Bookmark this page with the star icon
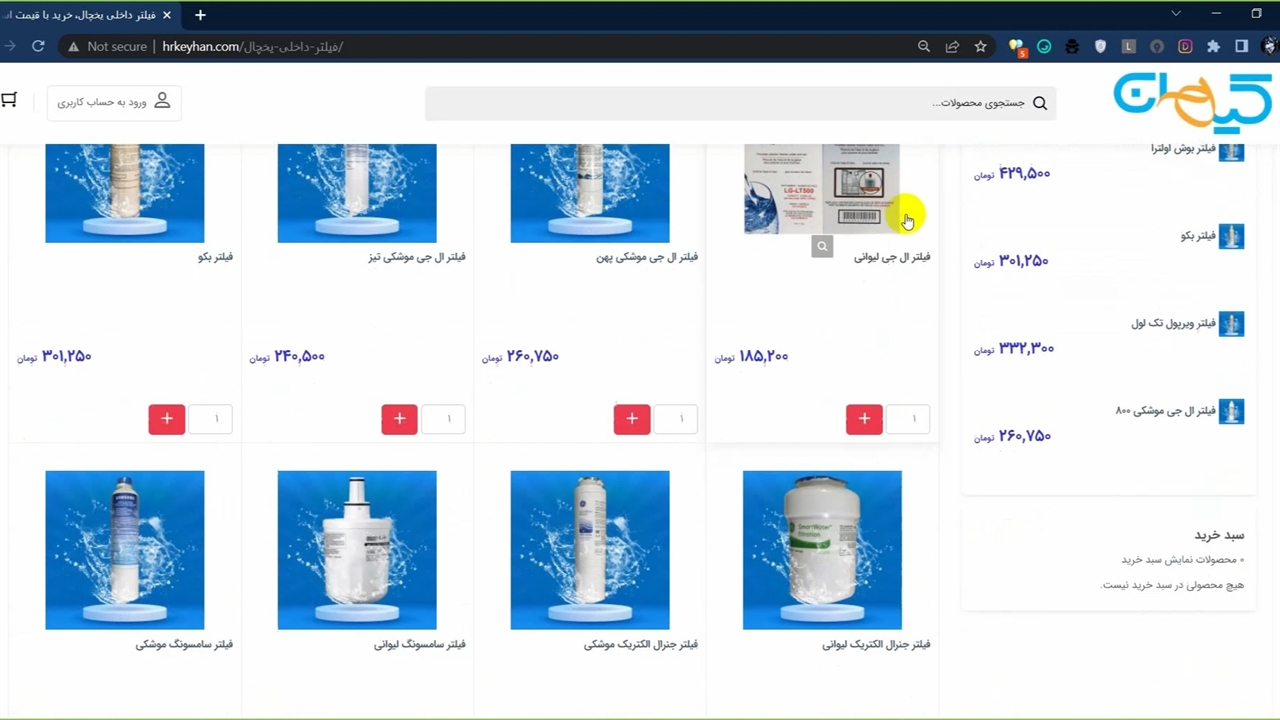Image resolution: width=1280 pixels, height=720 pixels. [980, 46]
